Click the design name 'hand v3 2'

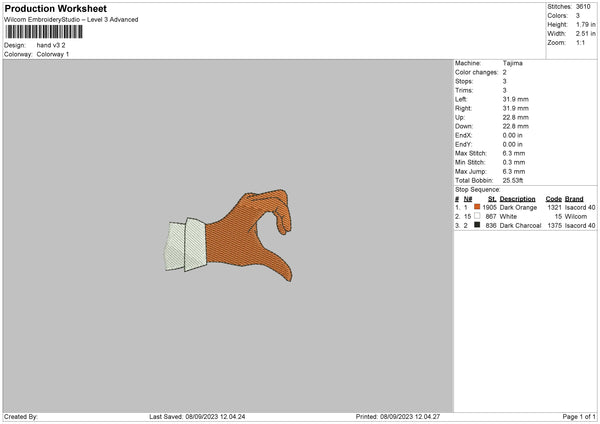tap(51, 45)
